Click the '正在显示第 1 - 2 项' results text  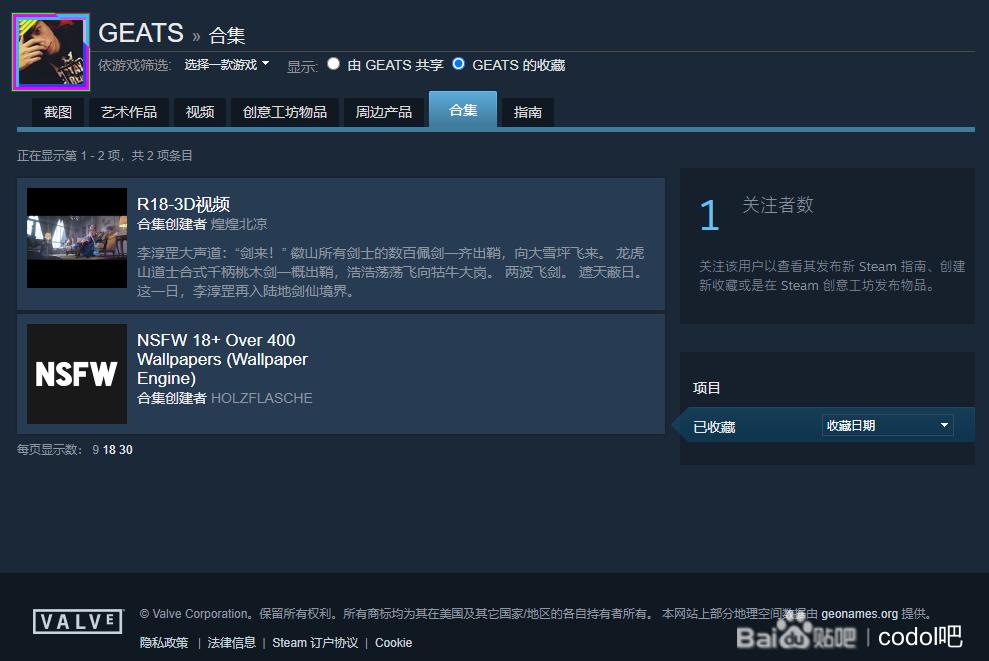105,155
